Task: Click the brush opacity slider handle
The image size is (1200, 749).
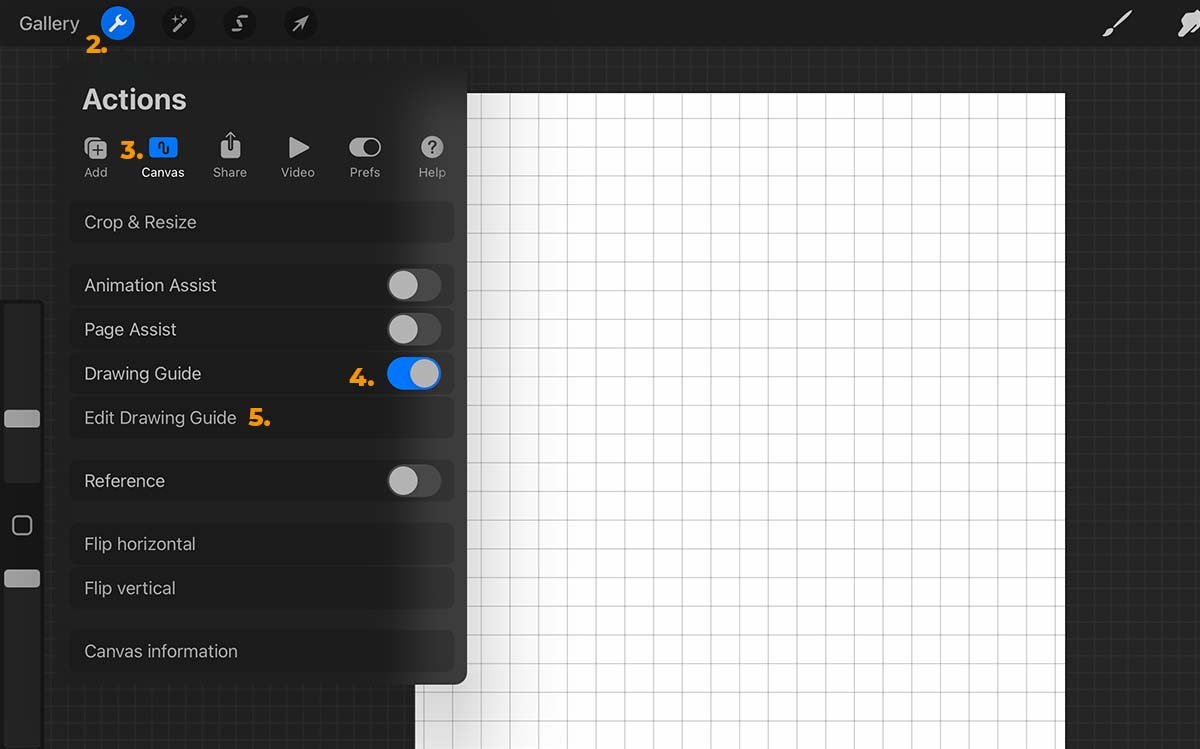Action: coord(22,578)
